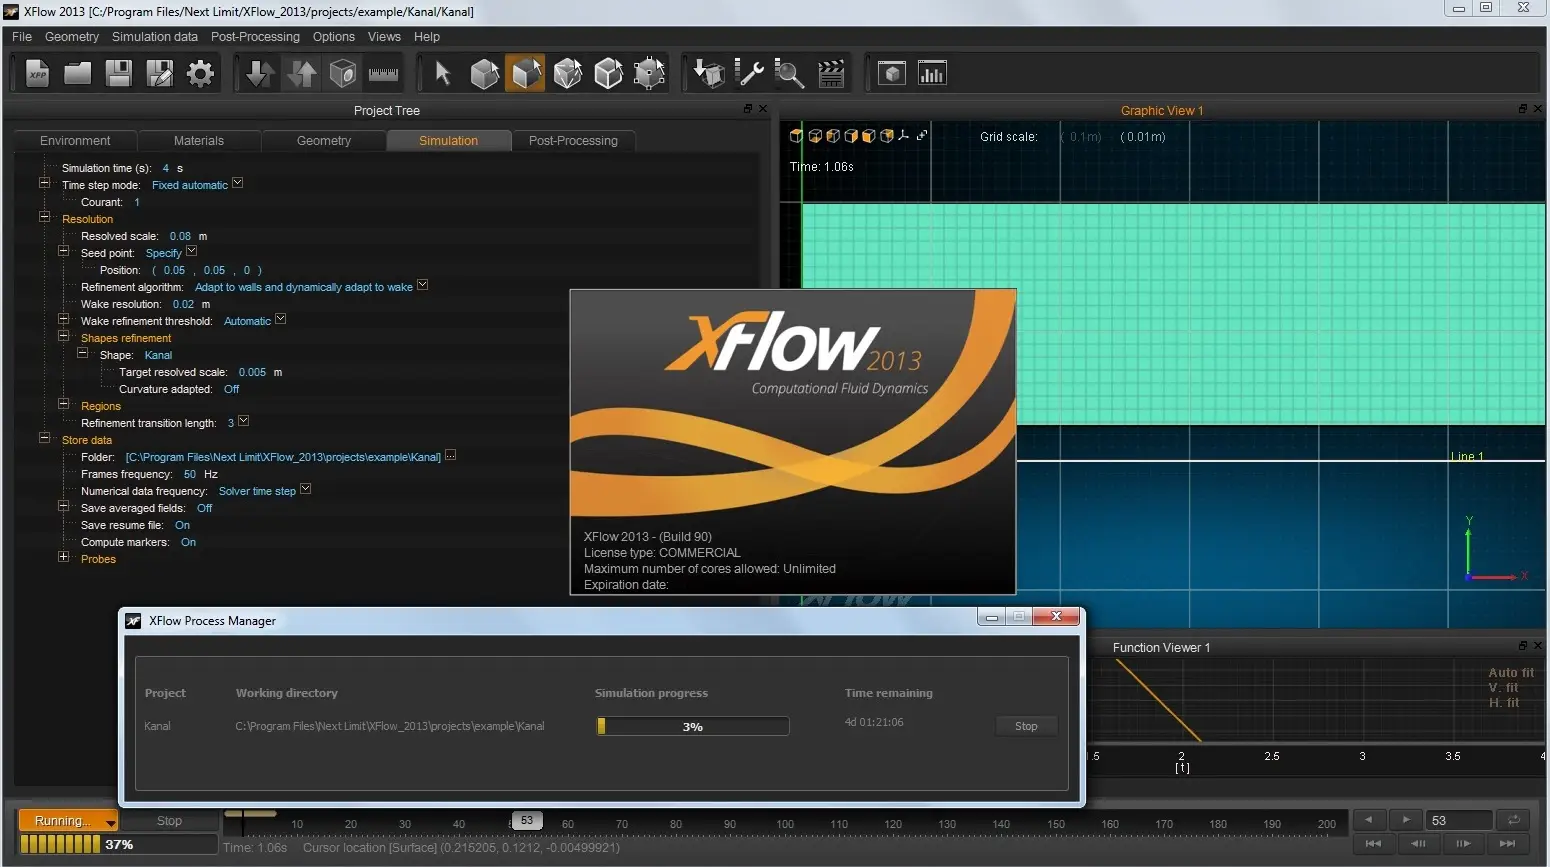This screenshot has height=867, width=1550.
Task: Click the play forward button
Action: click(1406, 820)
